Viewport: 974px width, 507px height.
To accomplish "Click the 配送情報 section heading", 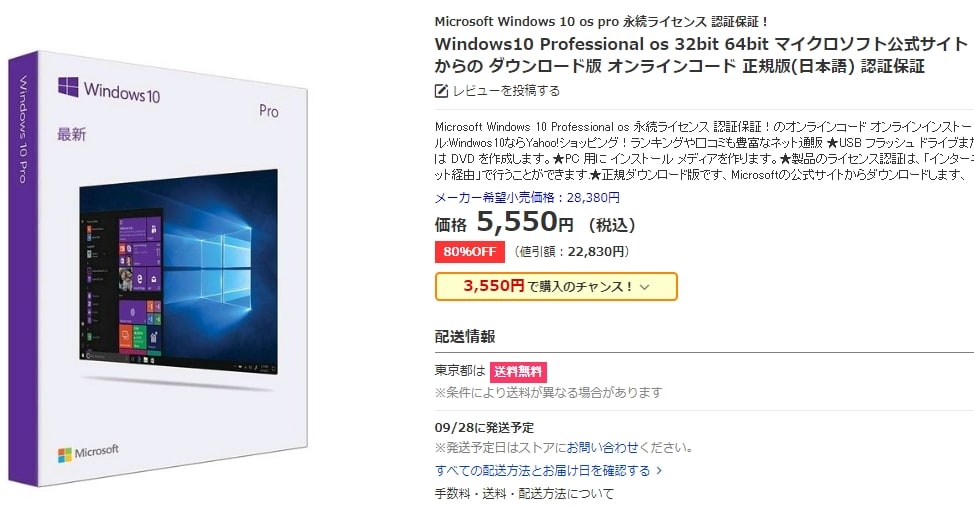I will tap(465, 337).
